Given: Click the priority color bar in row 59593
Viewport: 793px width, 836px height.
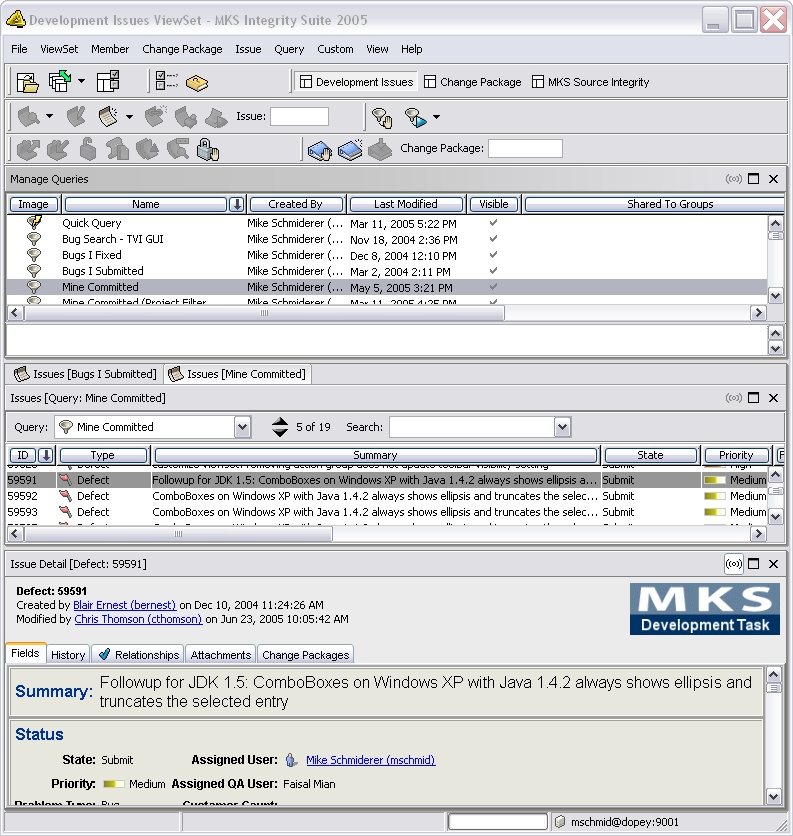Looking at the screenshot, I should [x=715, y=512].
